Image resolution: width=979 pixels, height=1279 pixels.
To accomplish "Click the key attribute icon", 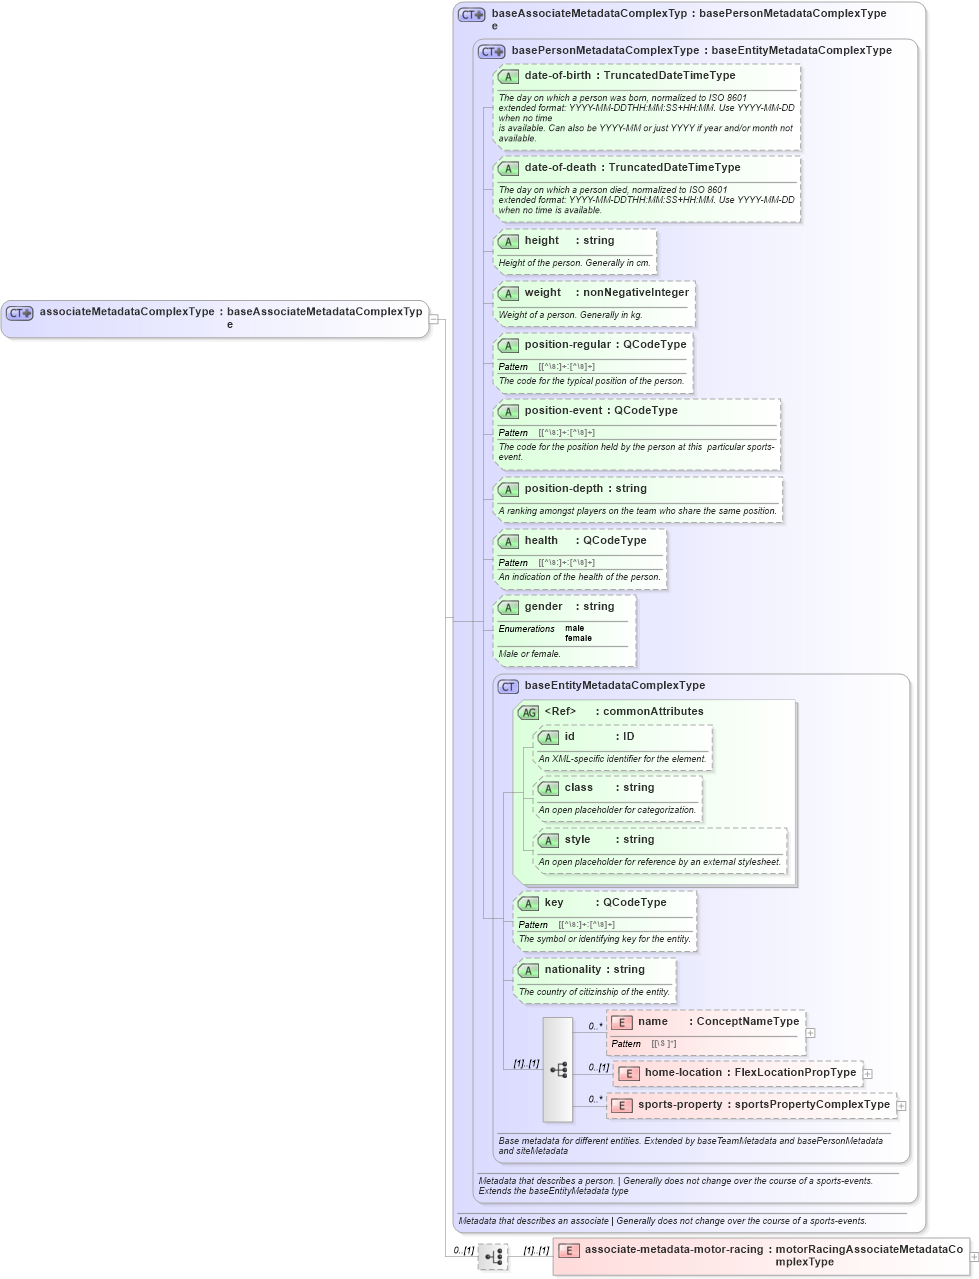I will [529, 903].
